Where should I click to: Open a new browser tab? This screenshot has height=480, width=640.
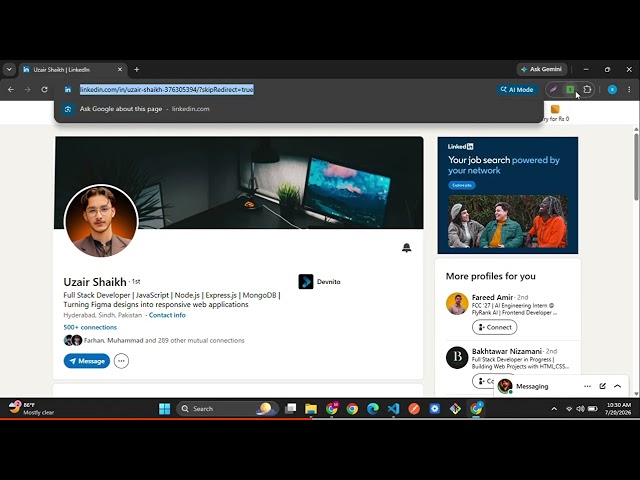pyautogui.click(x=137, y=70)
